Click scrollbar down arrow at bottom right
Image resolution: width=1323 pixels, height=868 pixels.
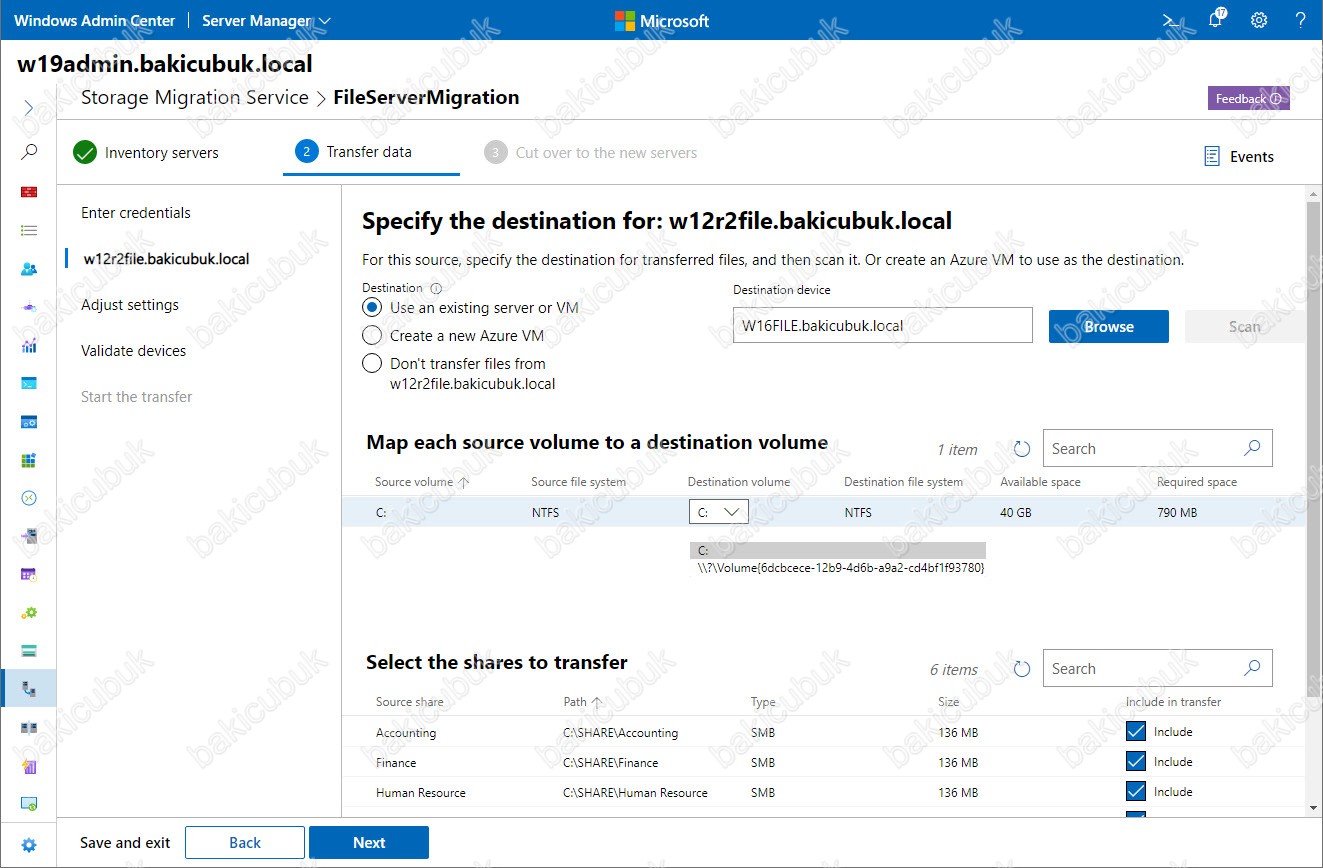(x=1314, y=806)
